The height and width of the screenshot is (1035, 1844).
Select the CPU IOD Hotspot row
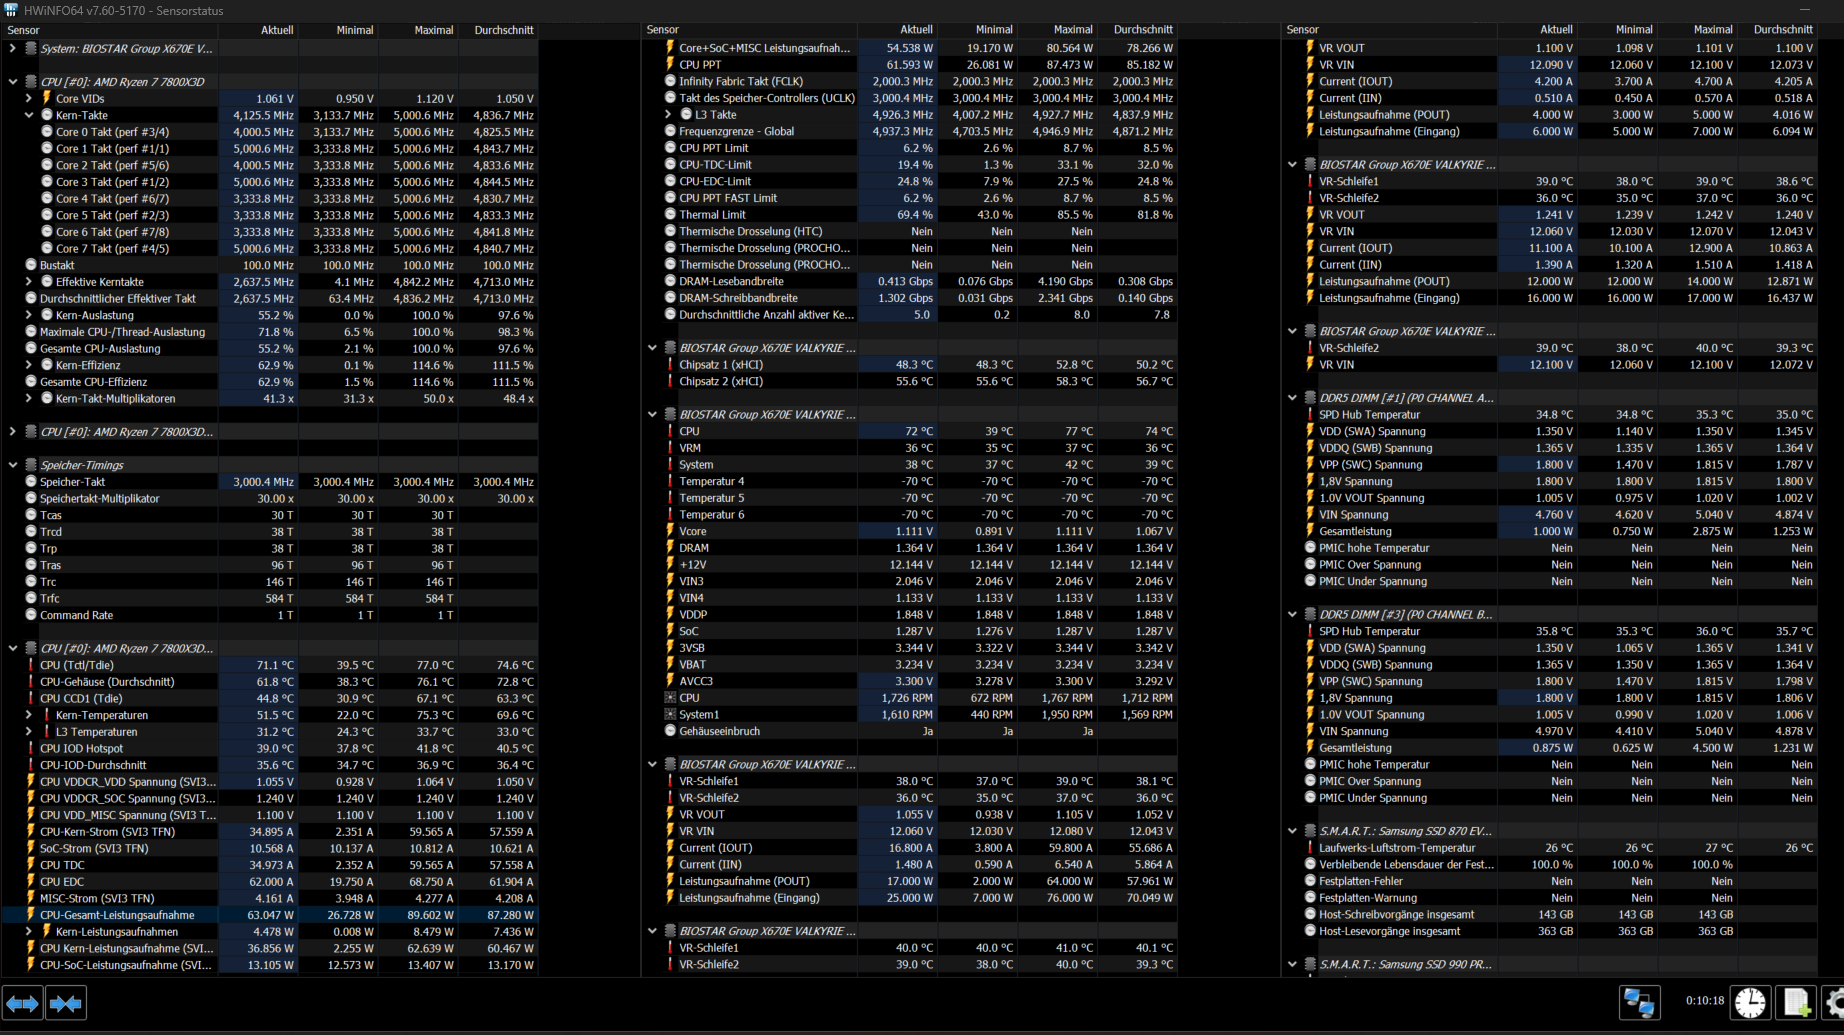(x=269, y=748)
